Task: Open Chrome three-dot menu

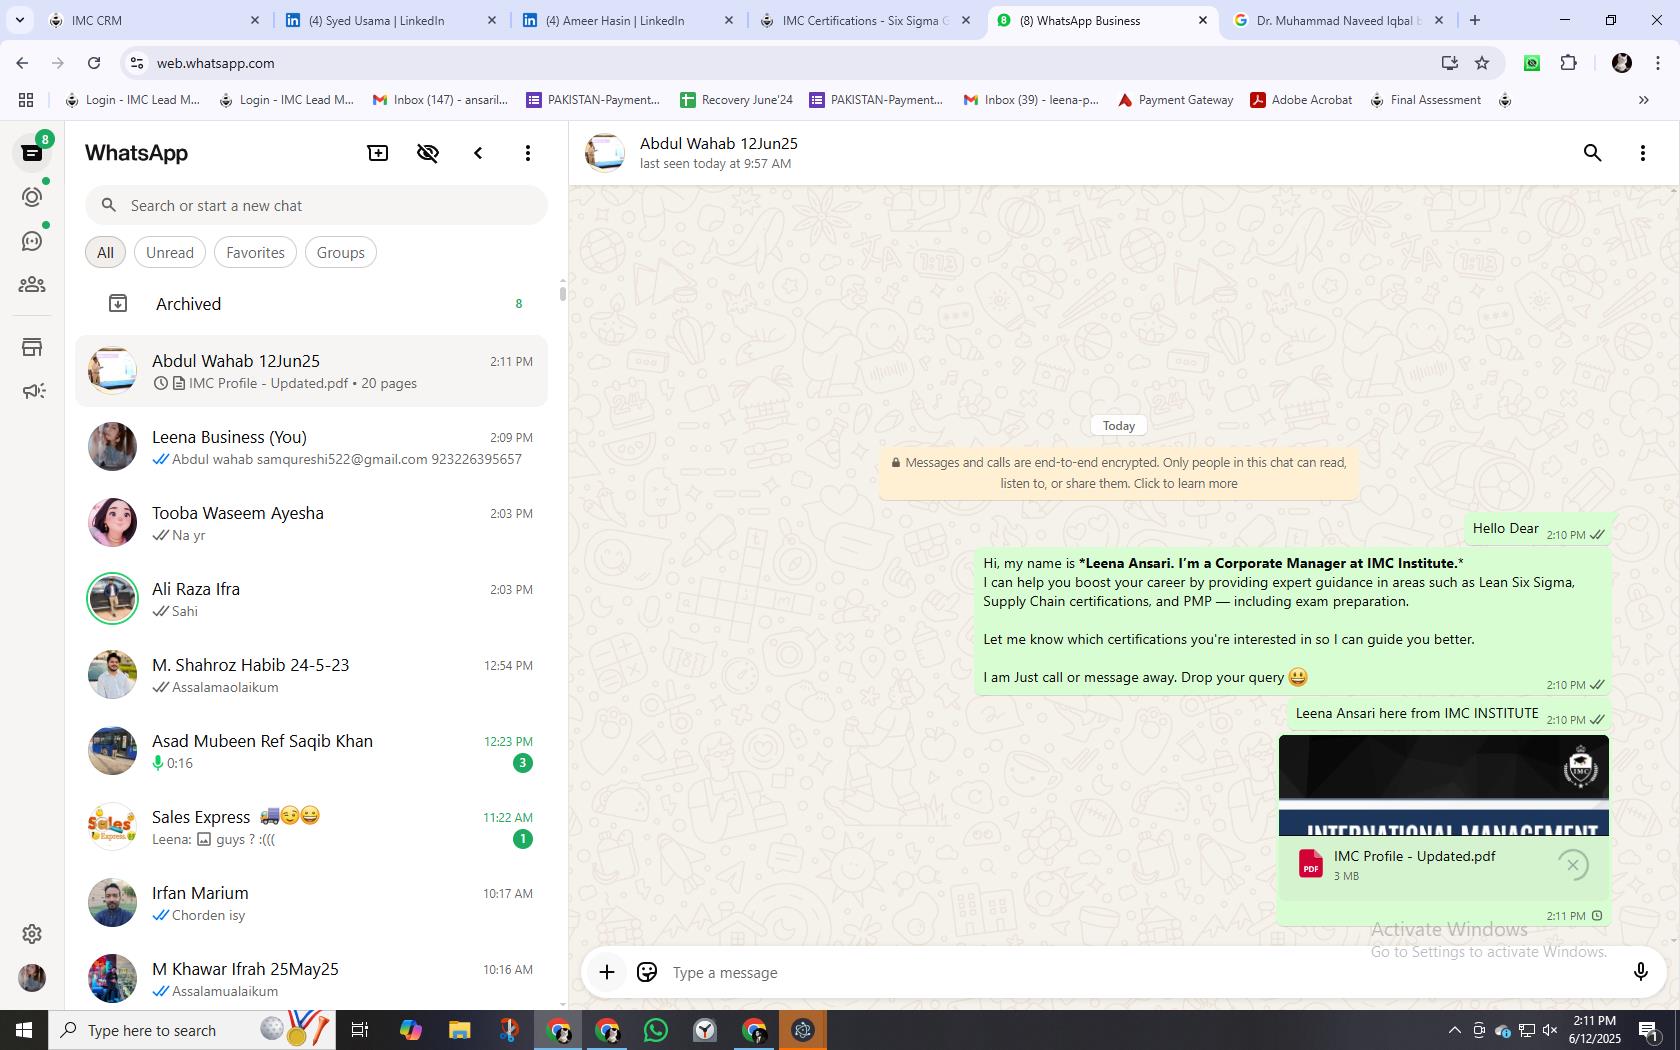Action: [x=1658, y=63]
